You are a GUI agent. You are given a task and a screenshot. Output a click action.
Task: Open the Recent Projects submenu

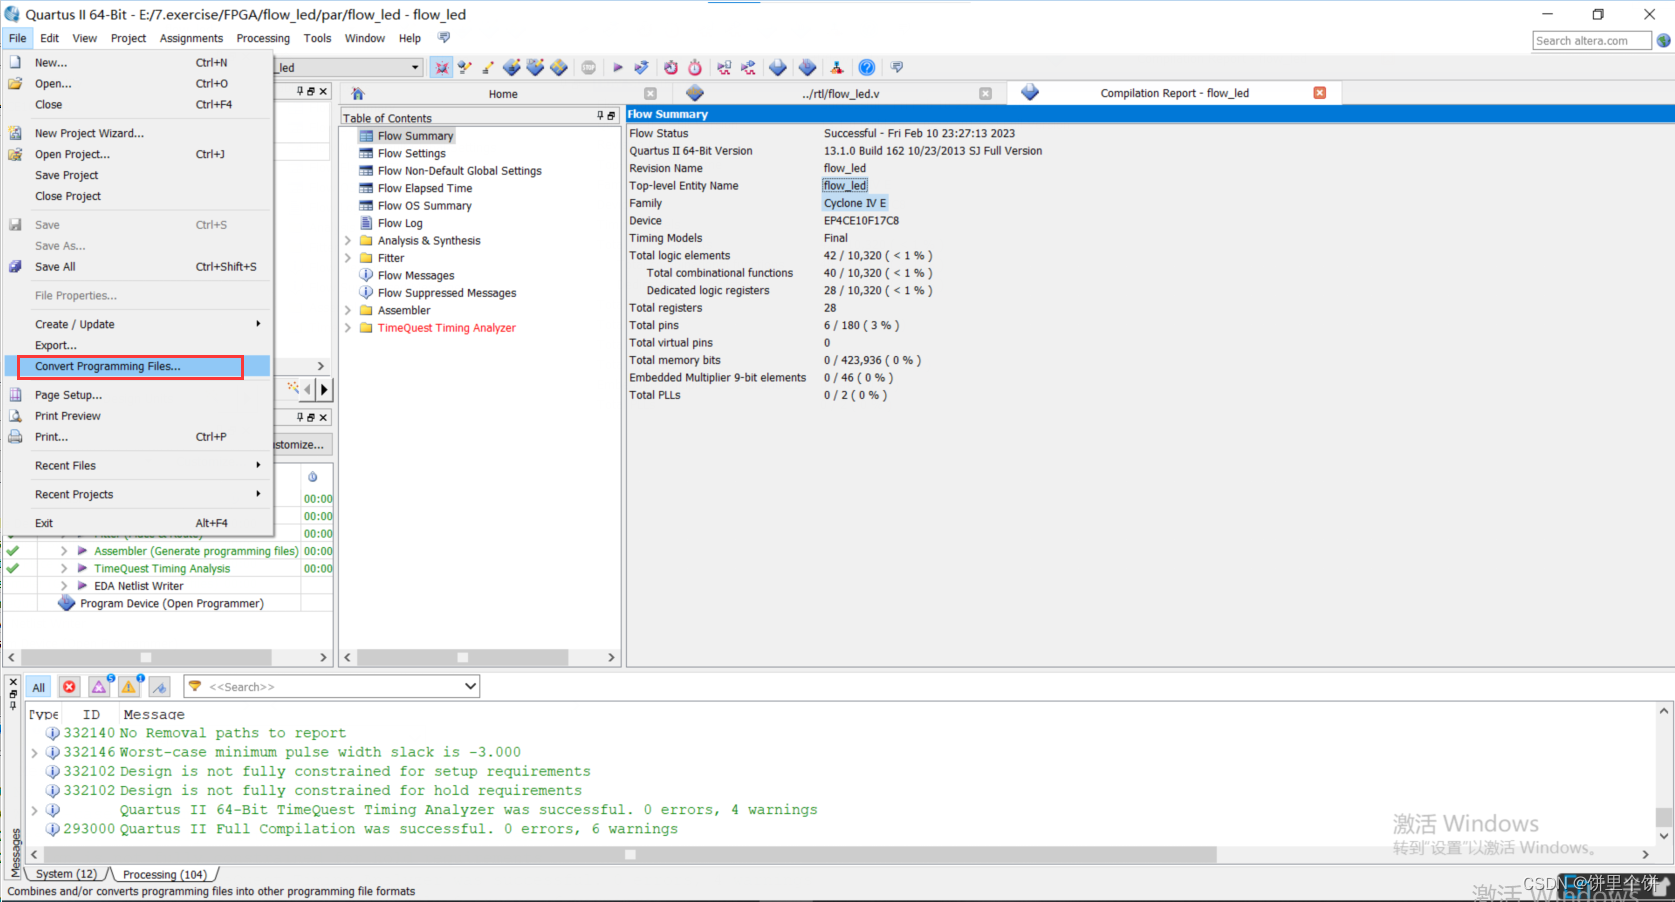[x=138, y=494]
